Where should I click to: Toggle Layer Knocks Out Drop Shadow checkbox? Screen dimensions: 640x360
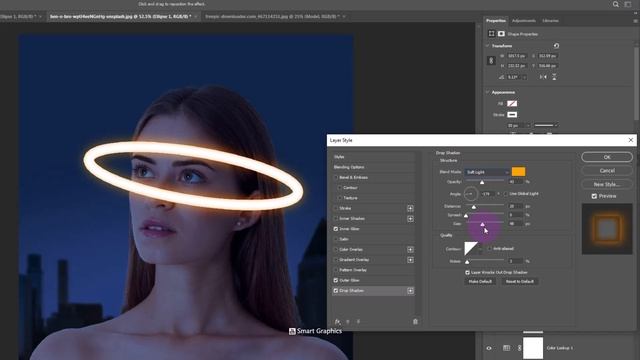click(467, 272)
